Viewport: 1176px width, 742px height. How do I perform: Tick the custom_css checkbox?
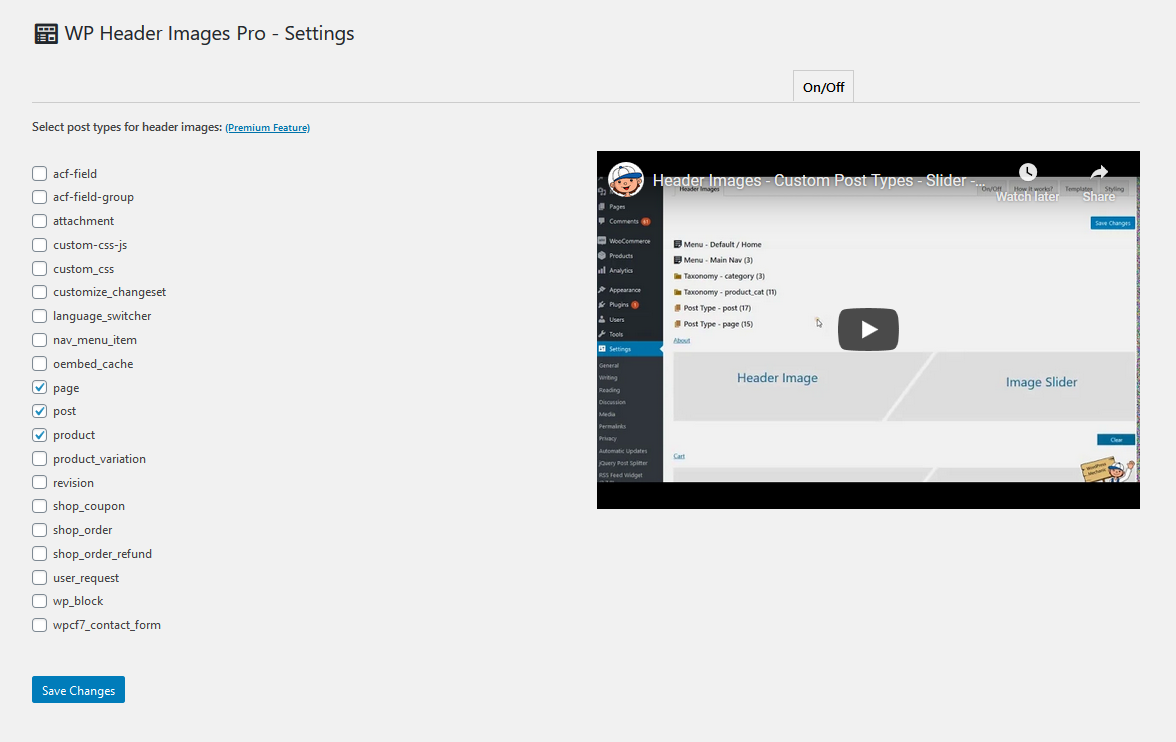click(40, 269)
